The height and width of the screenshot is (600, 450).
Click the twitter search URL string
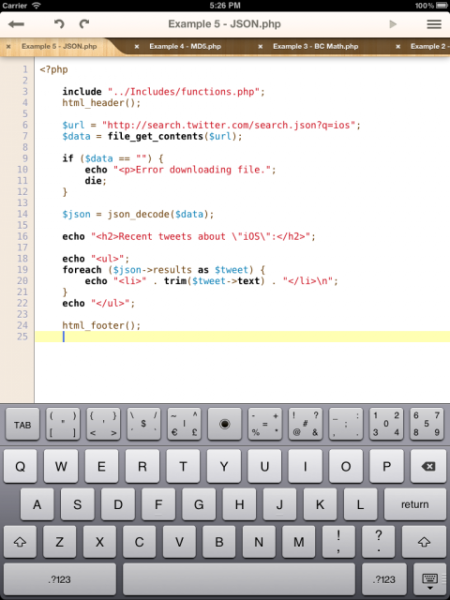click(229, 125)
